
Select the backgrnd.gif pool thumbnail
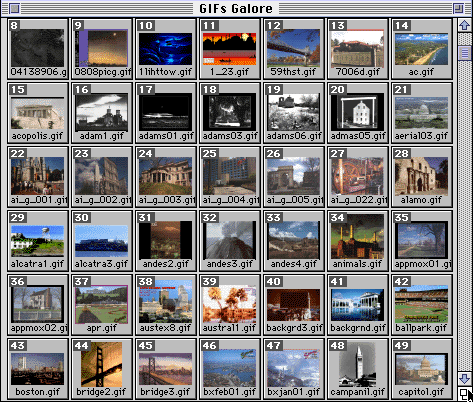click(x=358, y=305)
